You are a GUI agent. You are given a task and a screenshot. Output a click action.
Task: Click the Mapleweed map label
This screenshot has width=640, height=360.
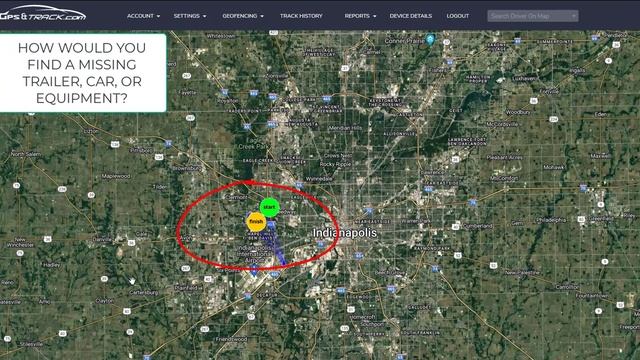116,176
